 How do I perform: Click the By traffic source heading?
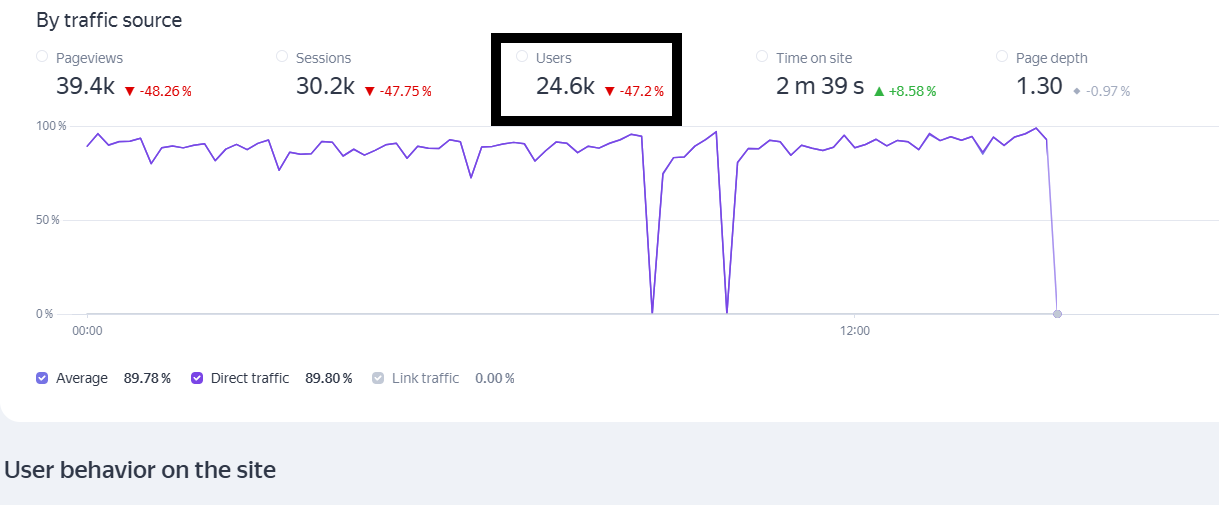click(x=109, y=20)
